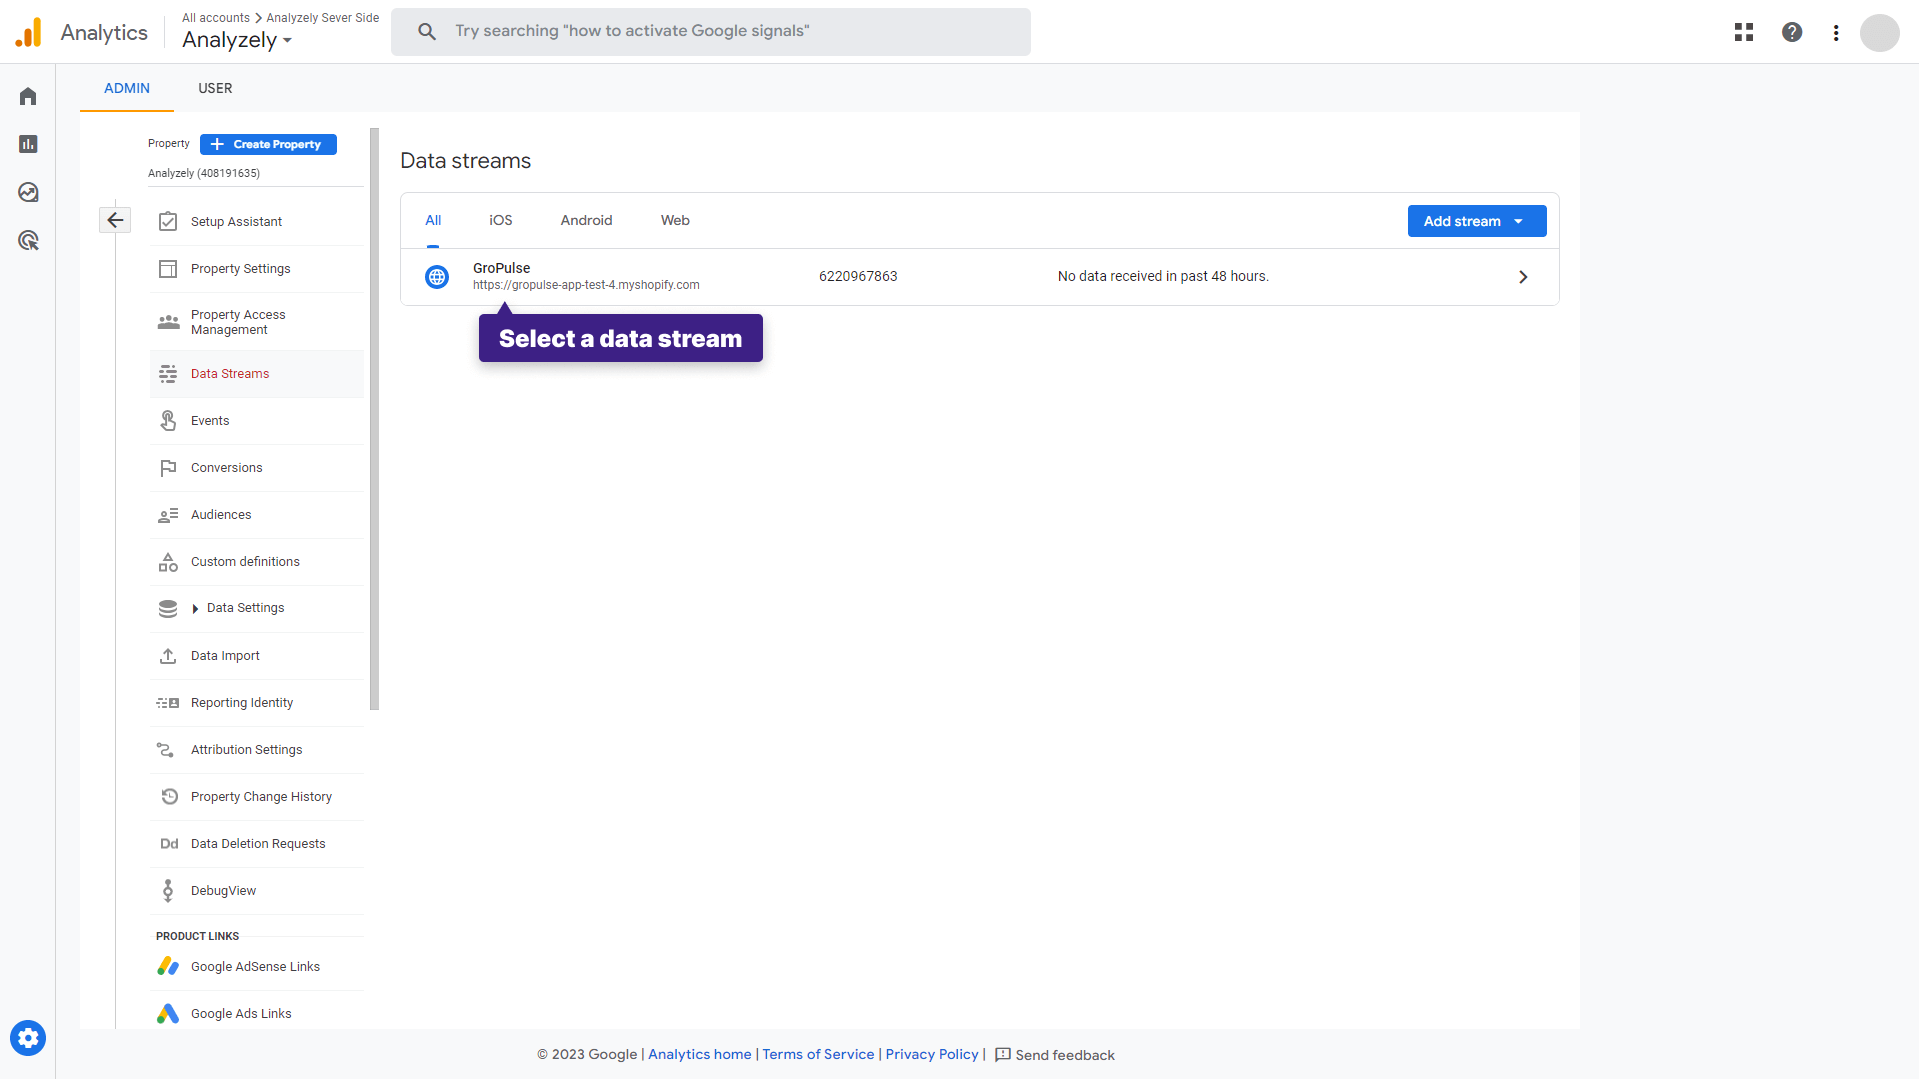The image size is (1919, 1079).
Task: Select the All streams tab
Action: point(433,220)
